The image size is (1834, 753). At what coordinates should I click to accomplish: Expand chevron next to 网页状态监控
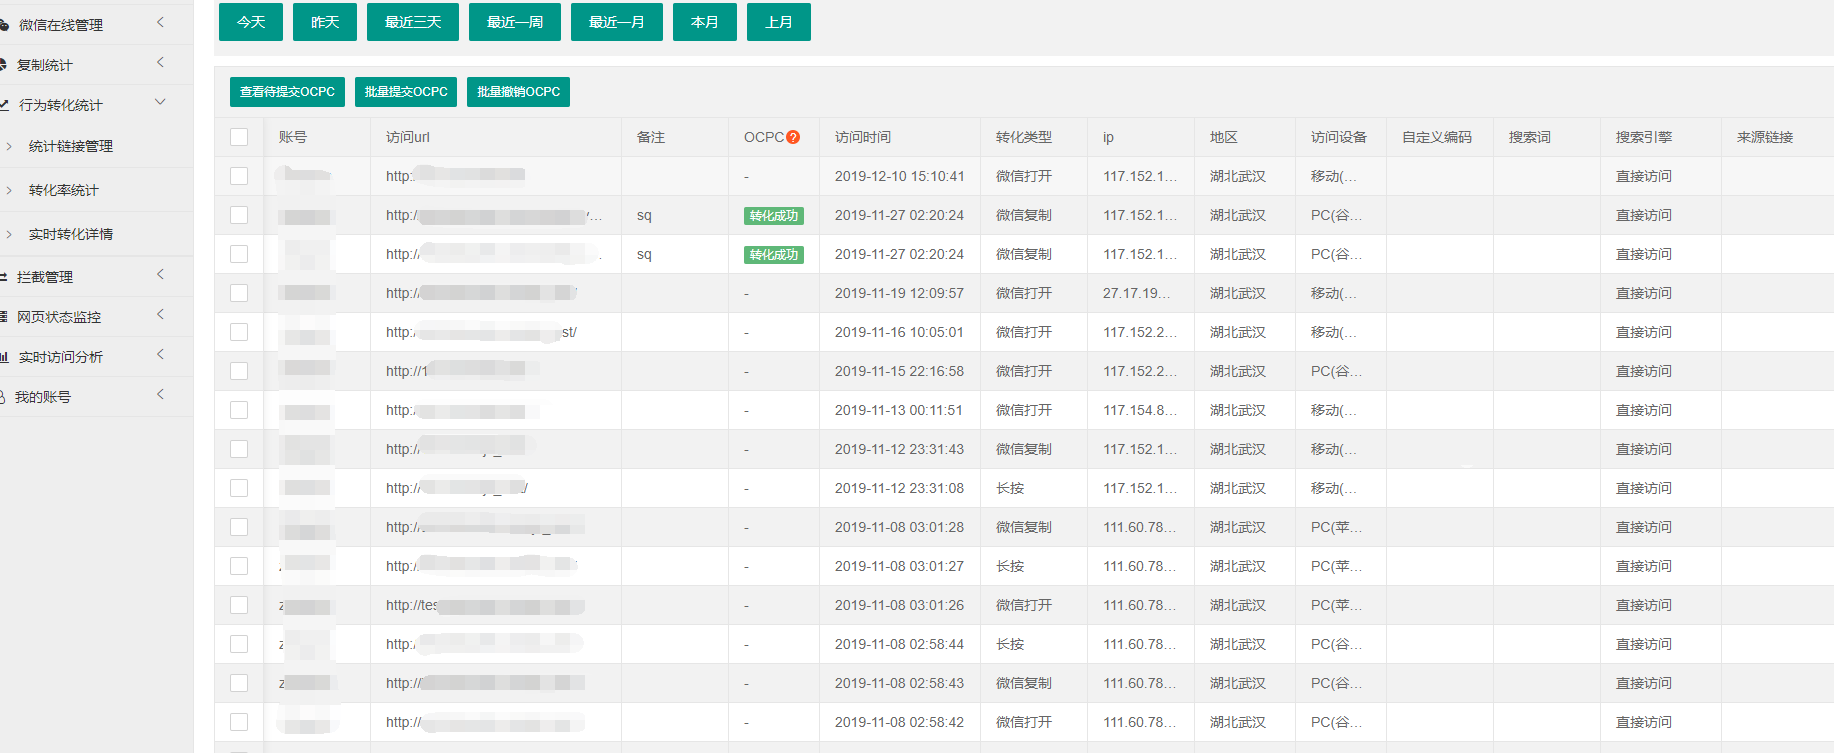tap(160, 314)
